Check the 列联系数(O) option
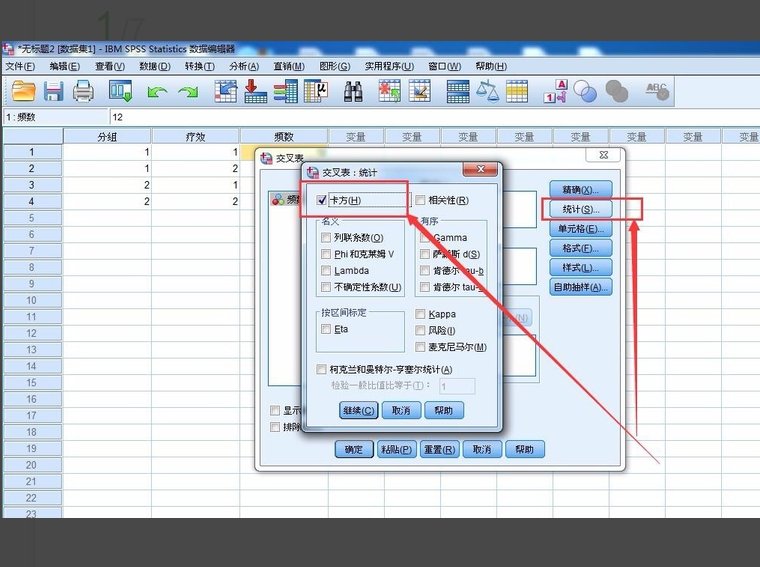Viewport: 760px width, 567px height. click(x=326, y=237)
